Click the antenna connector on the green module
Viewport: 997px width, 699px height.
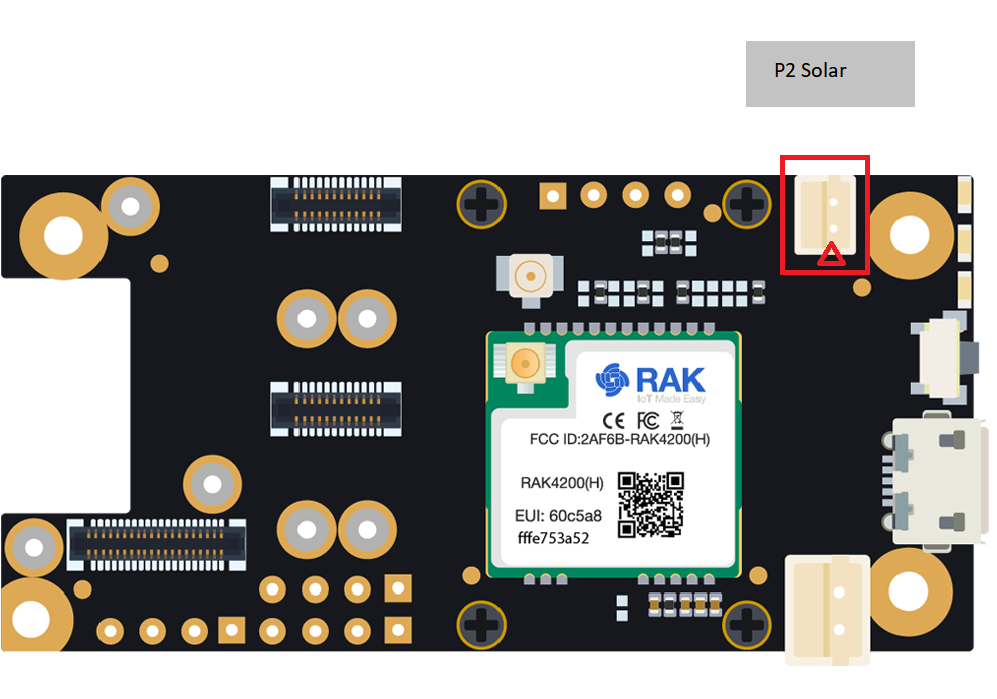click(x=525, y=364)
